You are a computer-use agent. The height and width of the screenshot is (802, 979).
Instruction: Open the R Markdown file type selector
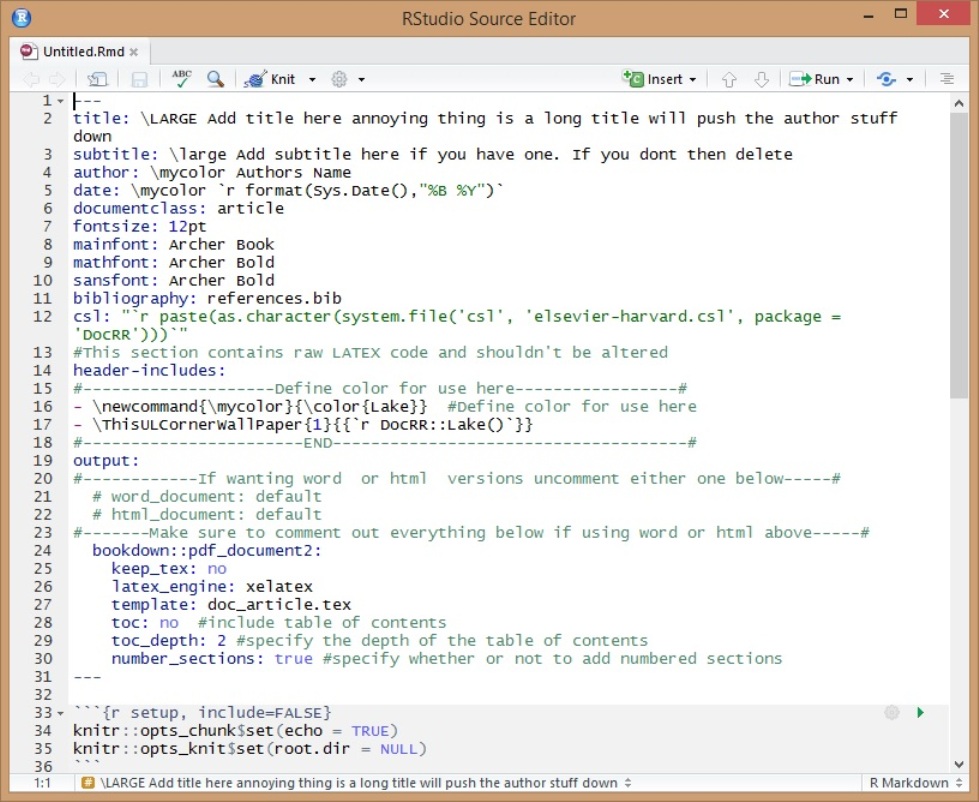[x=917, y=783]
